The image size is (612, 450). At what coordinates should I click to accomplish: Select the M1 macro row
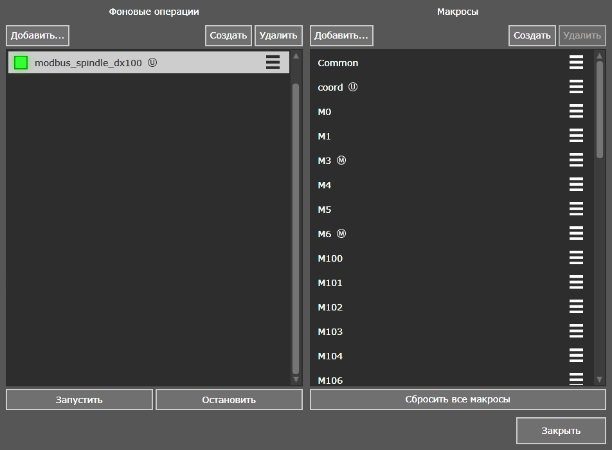452,136
